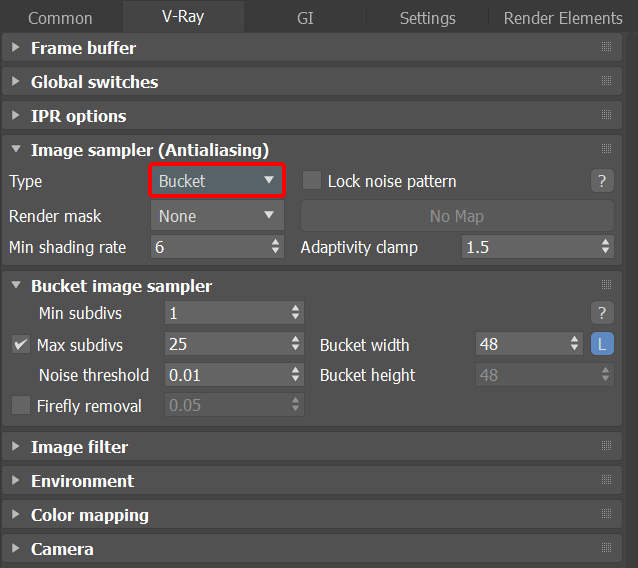638x568 pixels.
Task: Switch to the GI tab
Action: point(305,18)
